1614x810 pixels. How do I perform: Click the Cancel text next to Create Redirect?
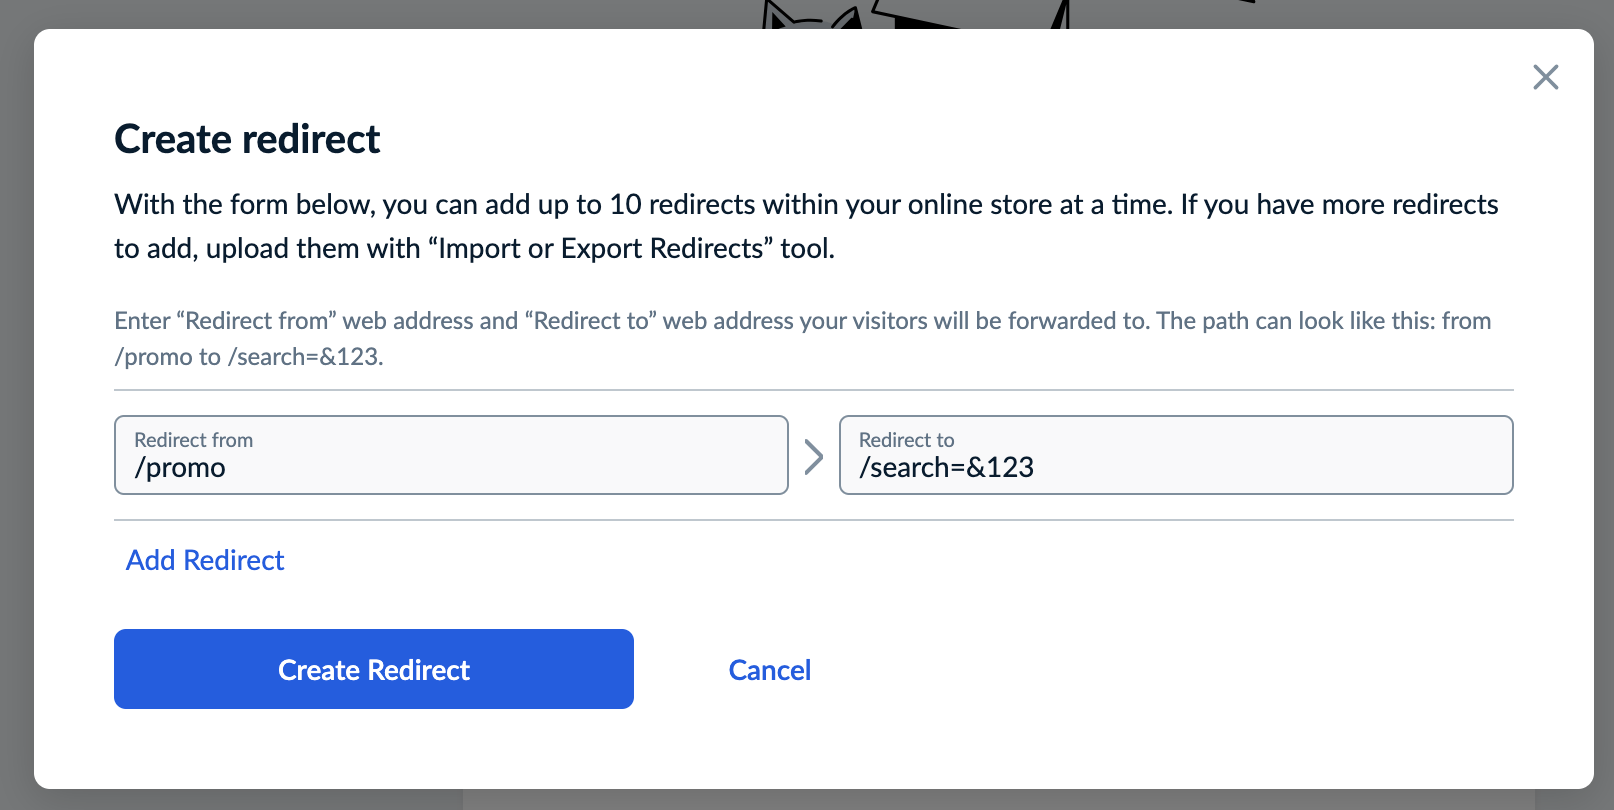tap(769, 669)
